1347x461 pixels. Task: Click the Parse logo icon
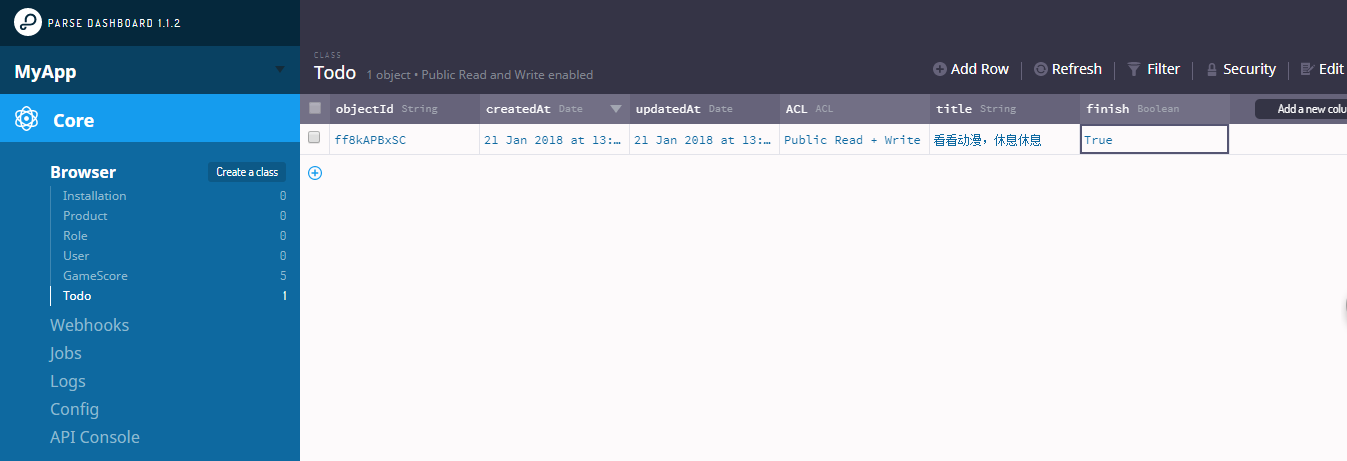[x=28, y=22]
